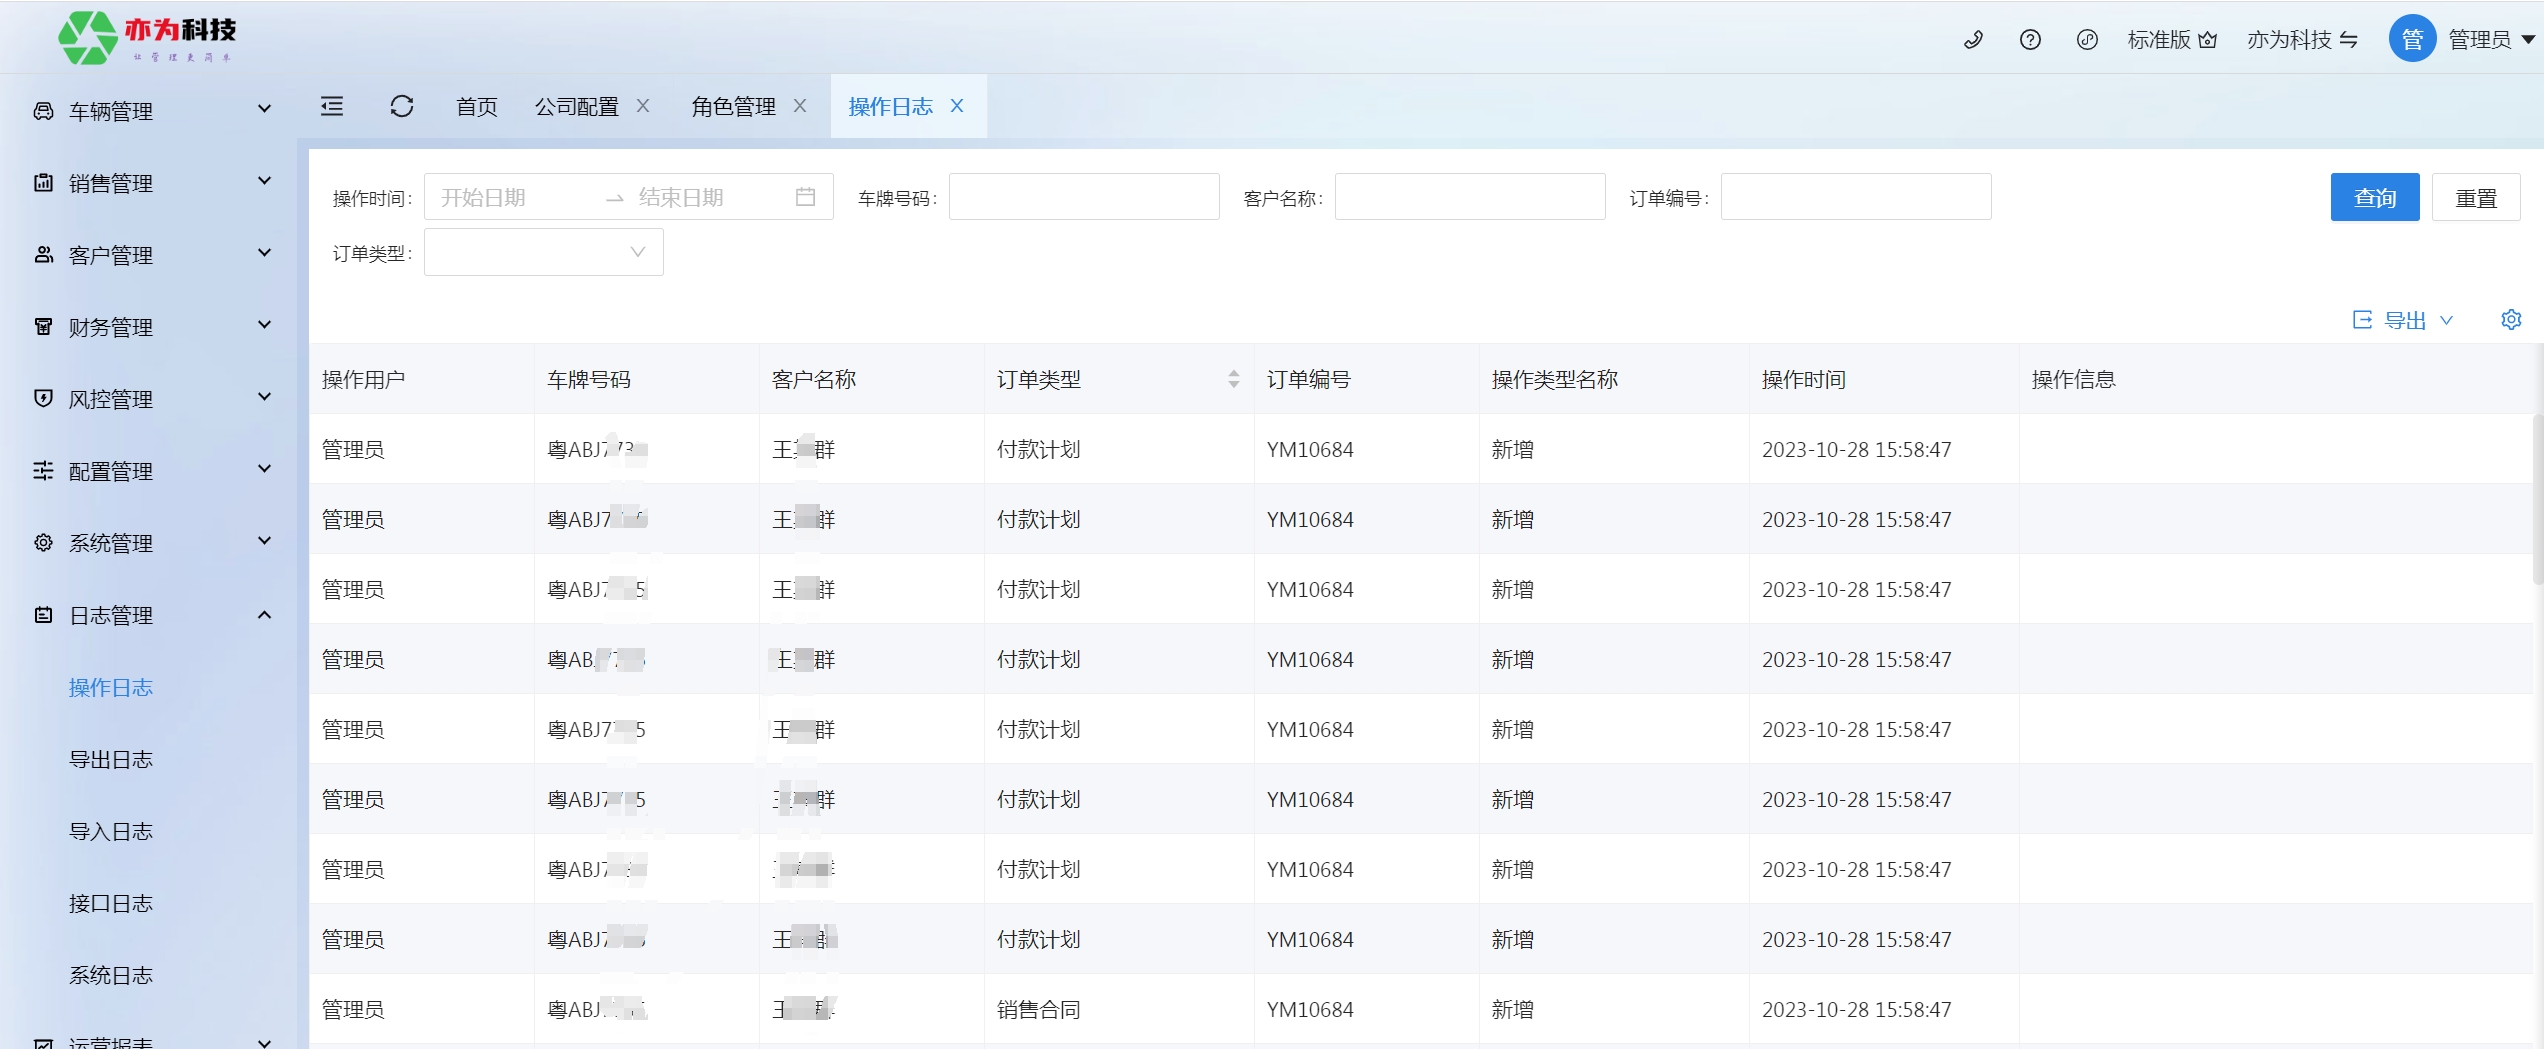Click the 标准版 crown icon
Screen dimensions: 2544x1049
(x=2208, y=40)
